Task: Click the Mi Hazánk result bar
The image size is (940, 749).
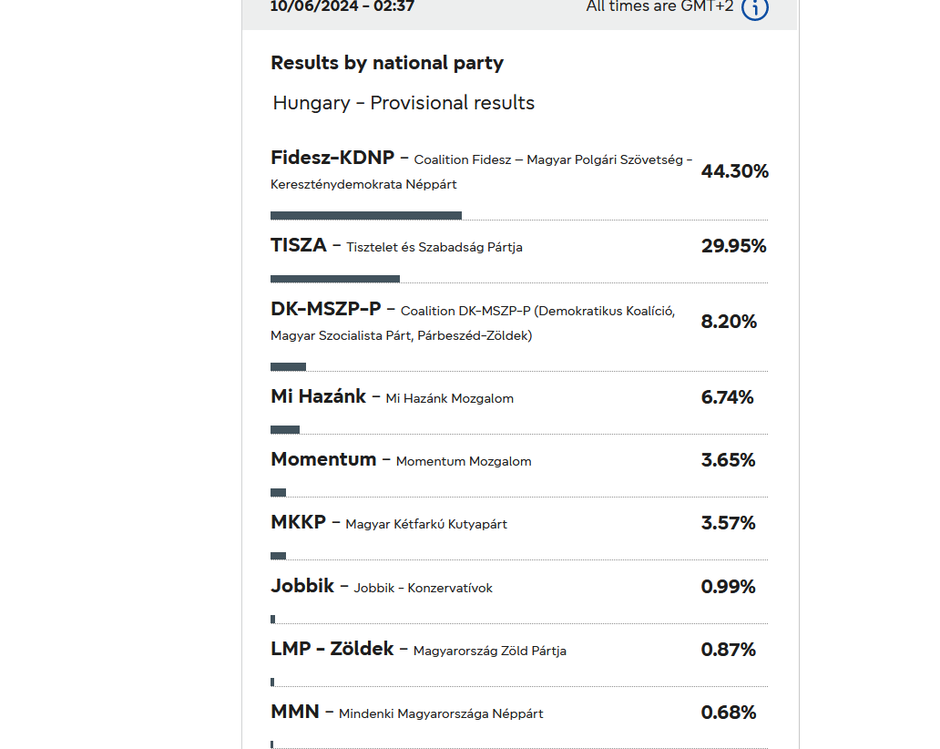Action: 285,430
